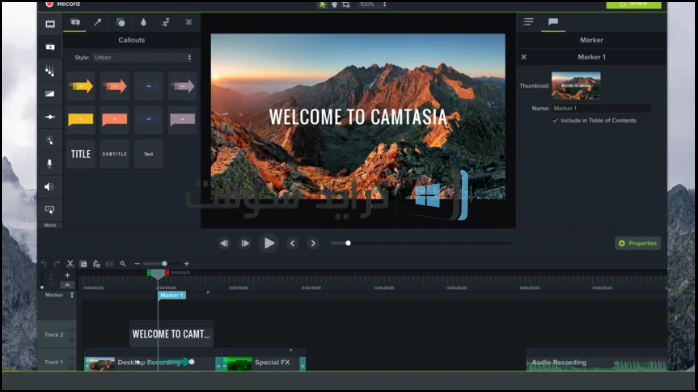Select the mauve speech bubble callout

tap(183, 119)
